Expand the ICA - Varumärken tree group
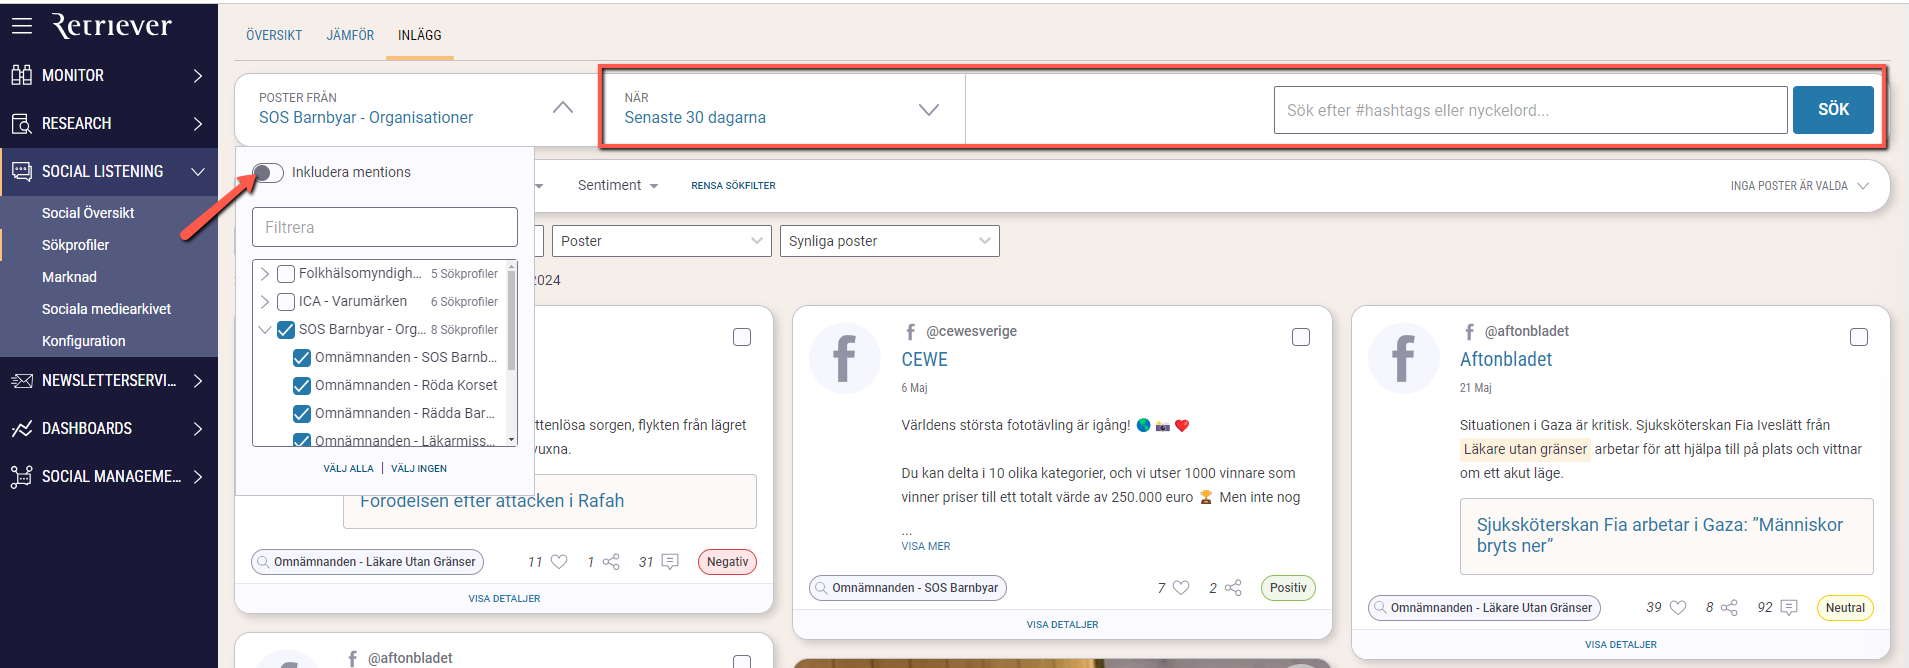The width and height of the screenshot is (1909, 668). 264,301
